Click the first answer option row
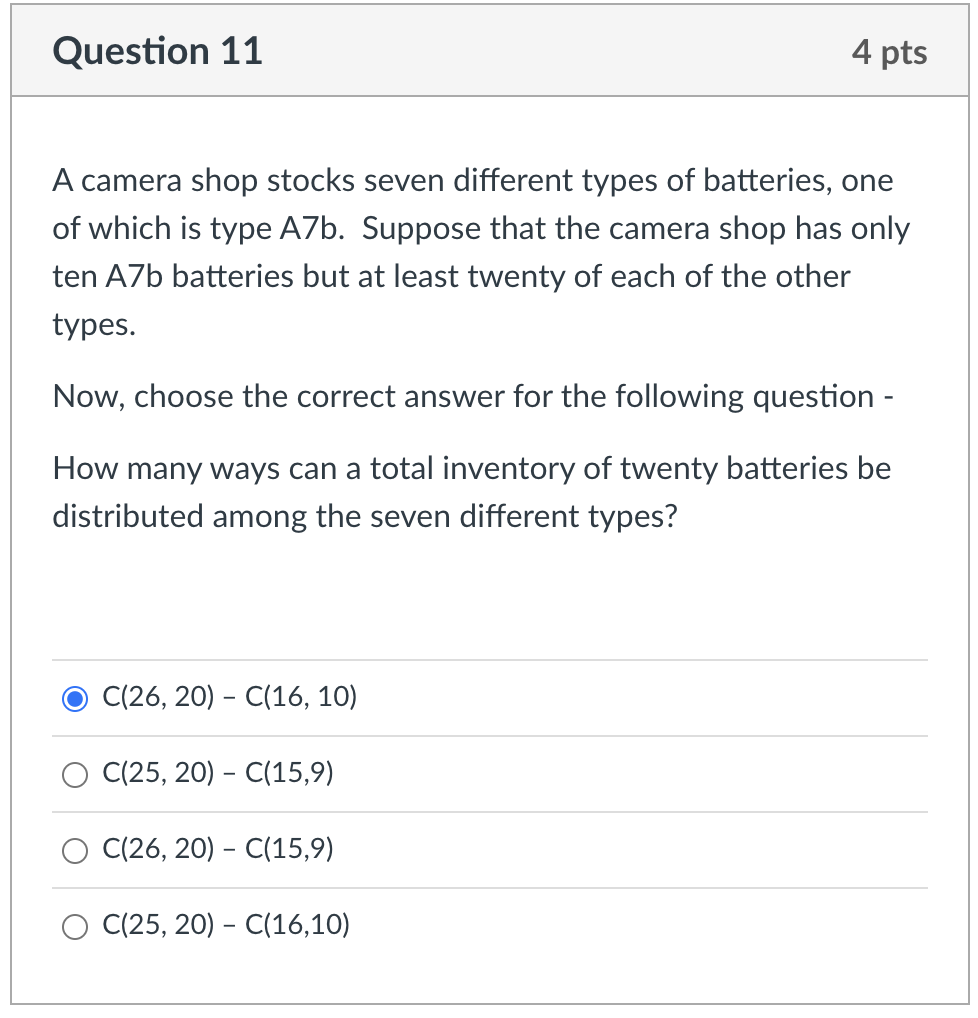978x1018 pixels. pos(400,698)
